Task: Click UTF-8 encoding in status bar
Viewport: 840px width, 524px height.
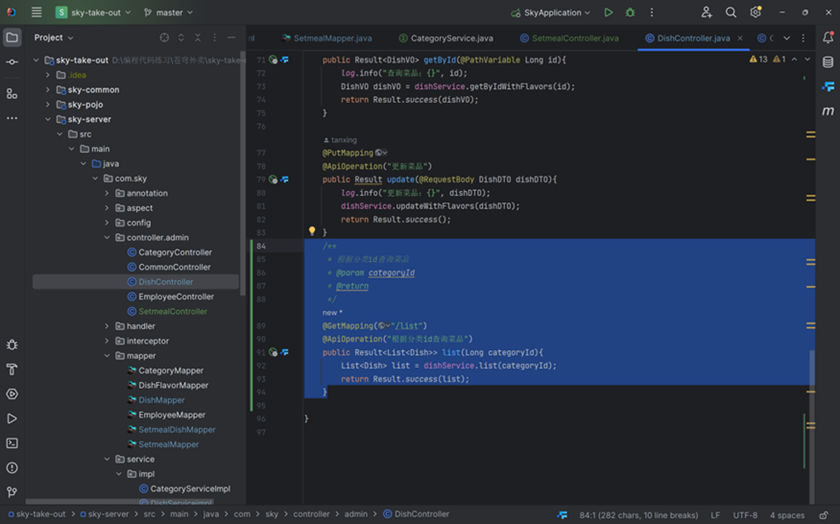Action: [745, 515]
